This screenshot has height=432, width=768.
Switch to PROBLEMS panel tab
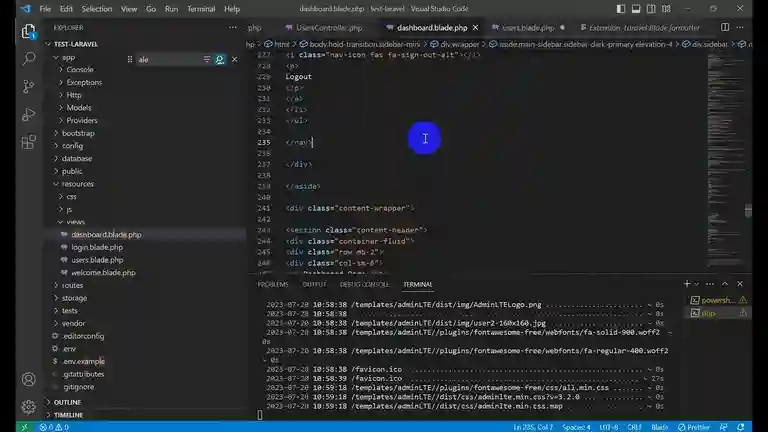(273, 285)
